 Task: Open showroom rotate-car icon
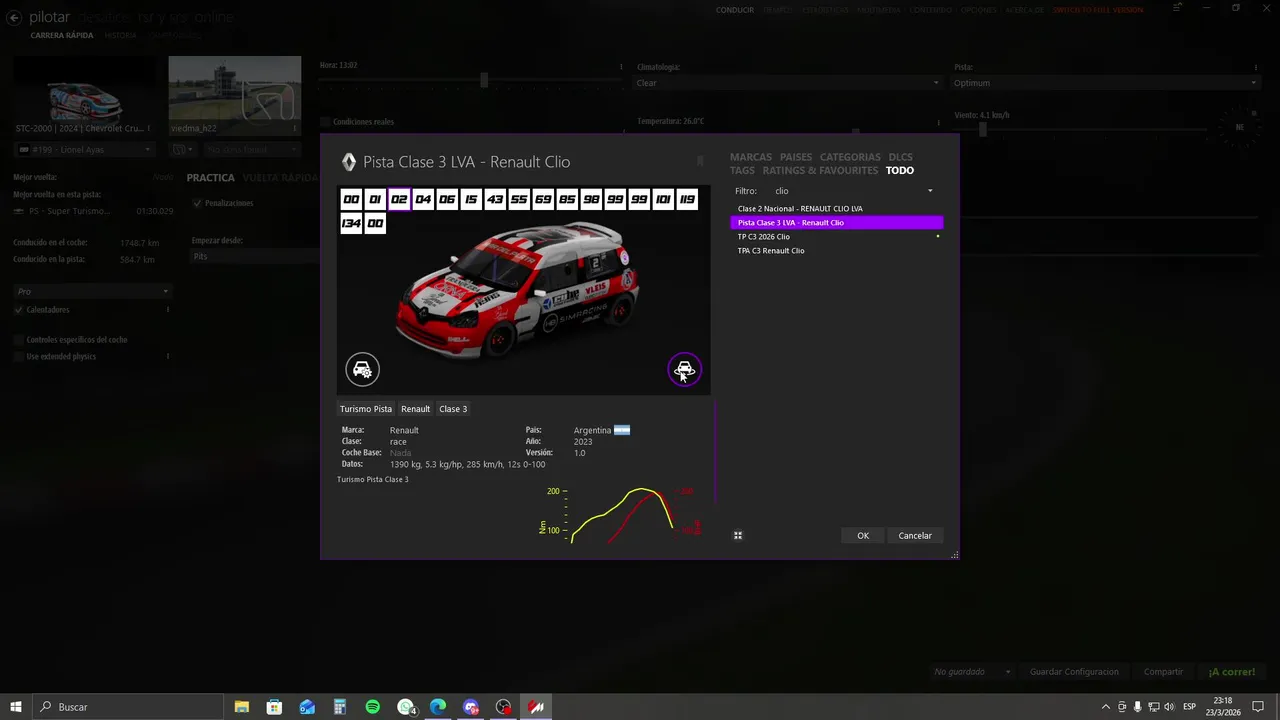tap(684, 370)
